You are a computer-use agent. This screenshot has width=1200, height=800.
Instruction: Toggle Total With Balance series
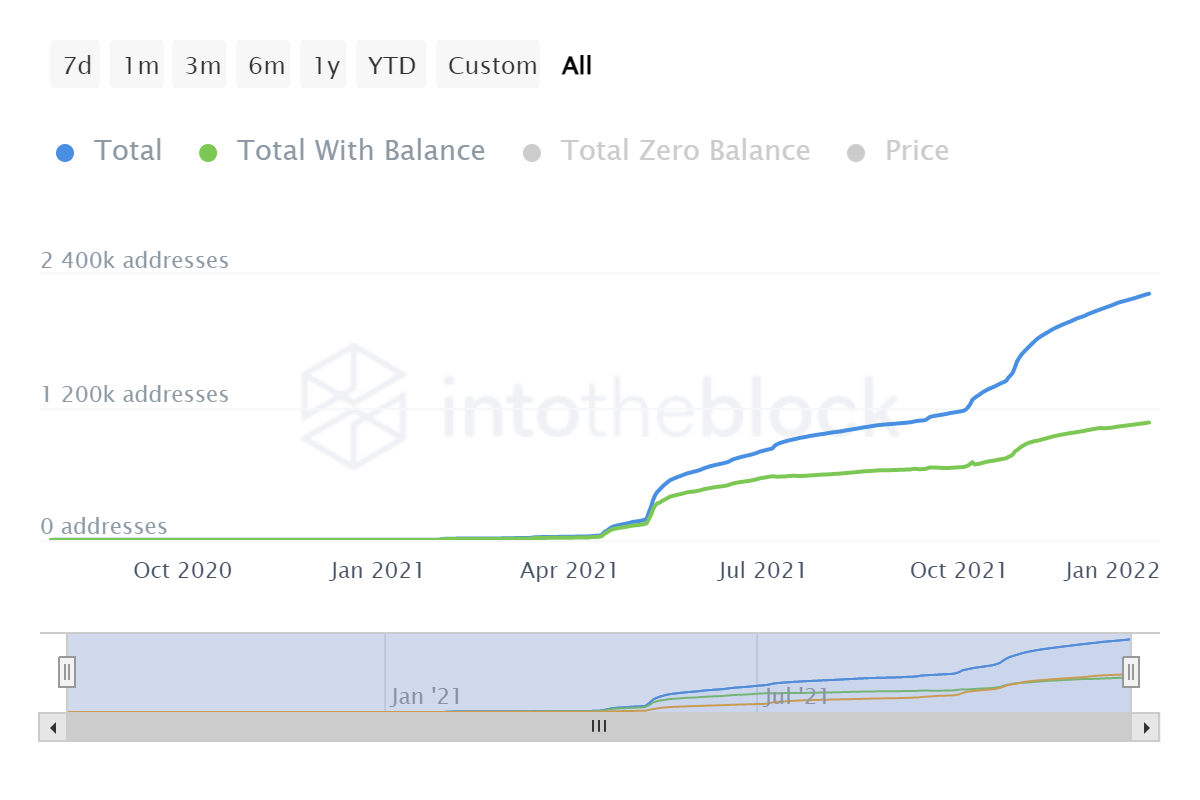tap(360, 151)
